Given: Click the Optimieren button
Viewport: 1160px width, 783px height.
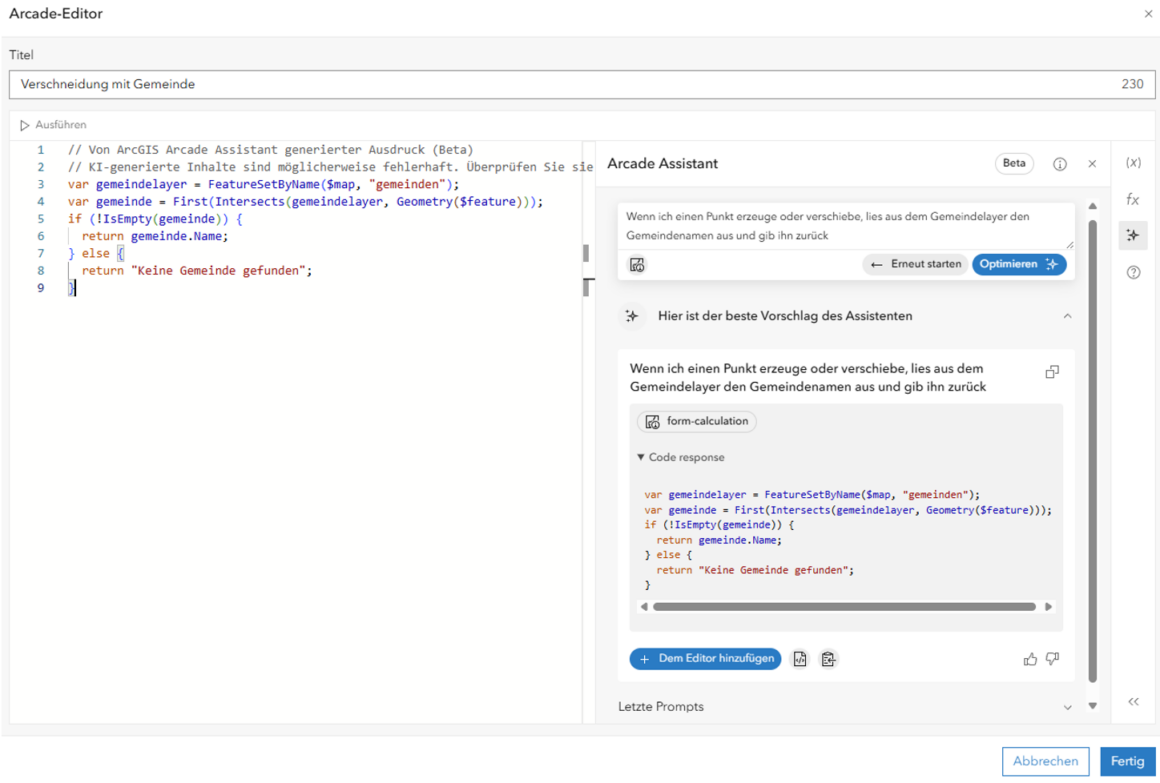Looking at the screenshot, I should point(1019,264).
